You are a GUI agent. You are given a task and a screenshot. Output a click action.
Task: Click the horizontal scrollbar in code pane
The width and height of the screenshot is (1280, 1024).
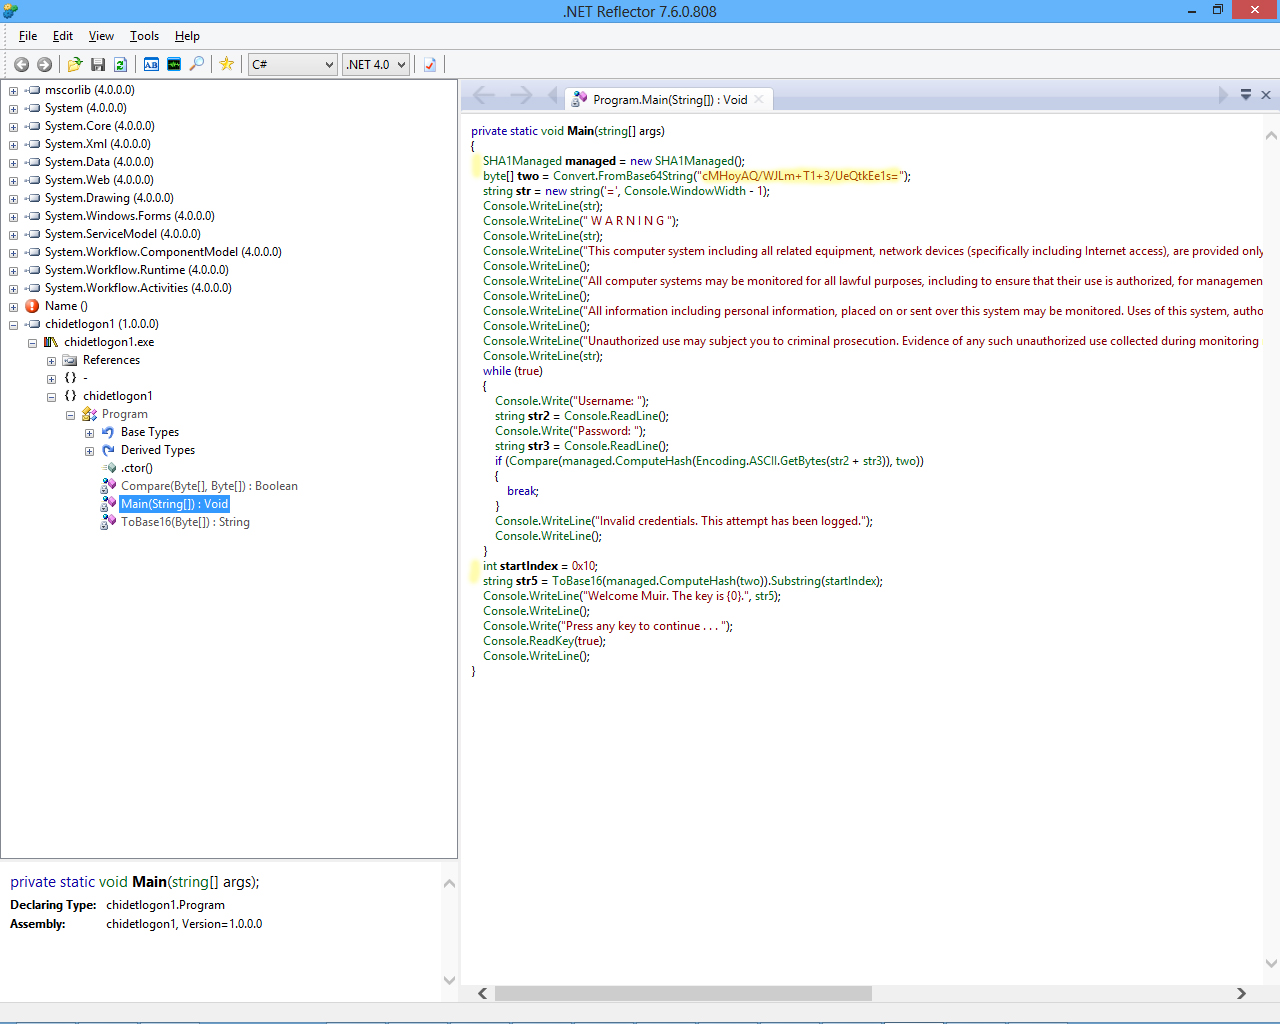coord(683,993)
